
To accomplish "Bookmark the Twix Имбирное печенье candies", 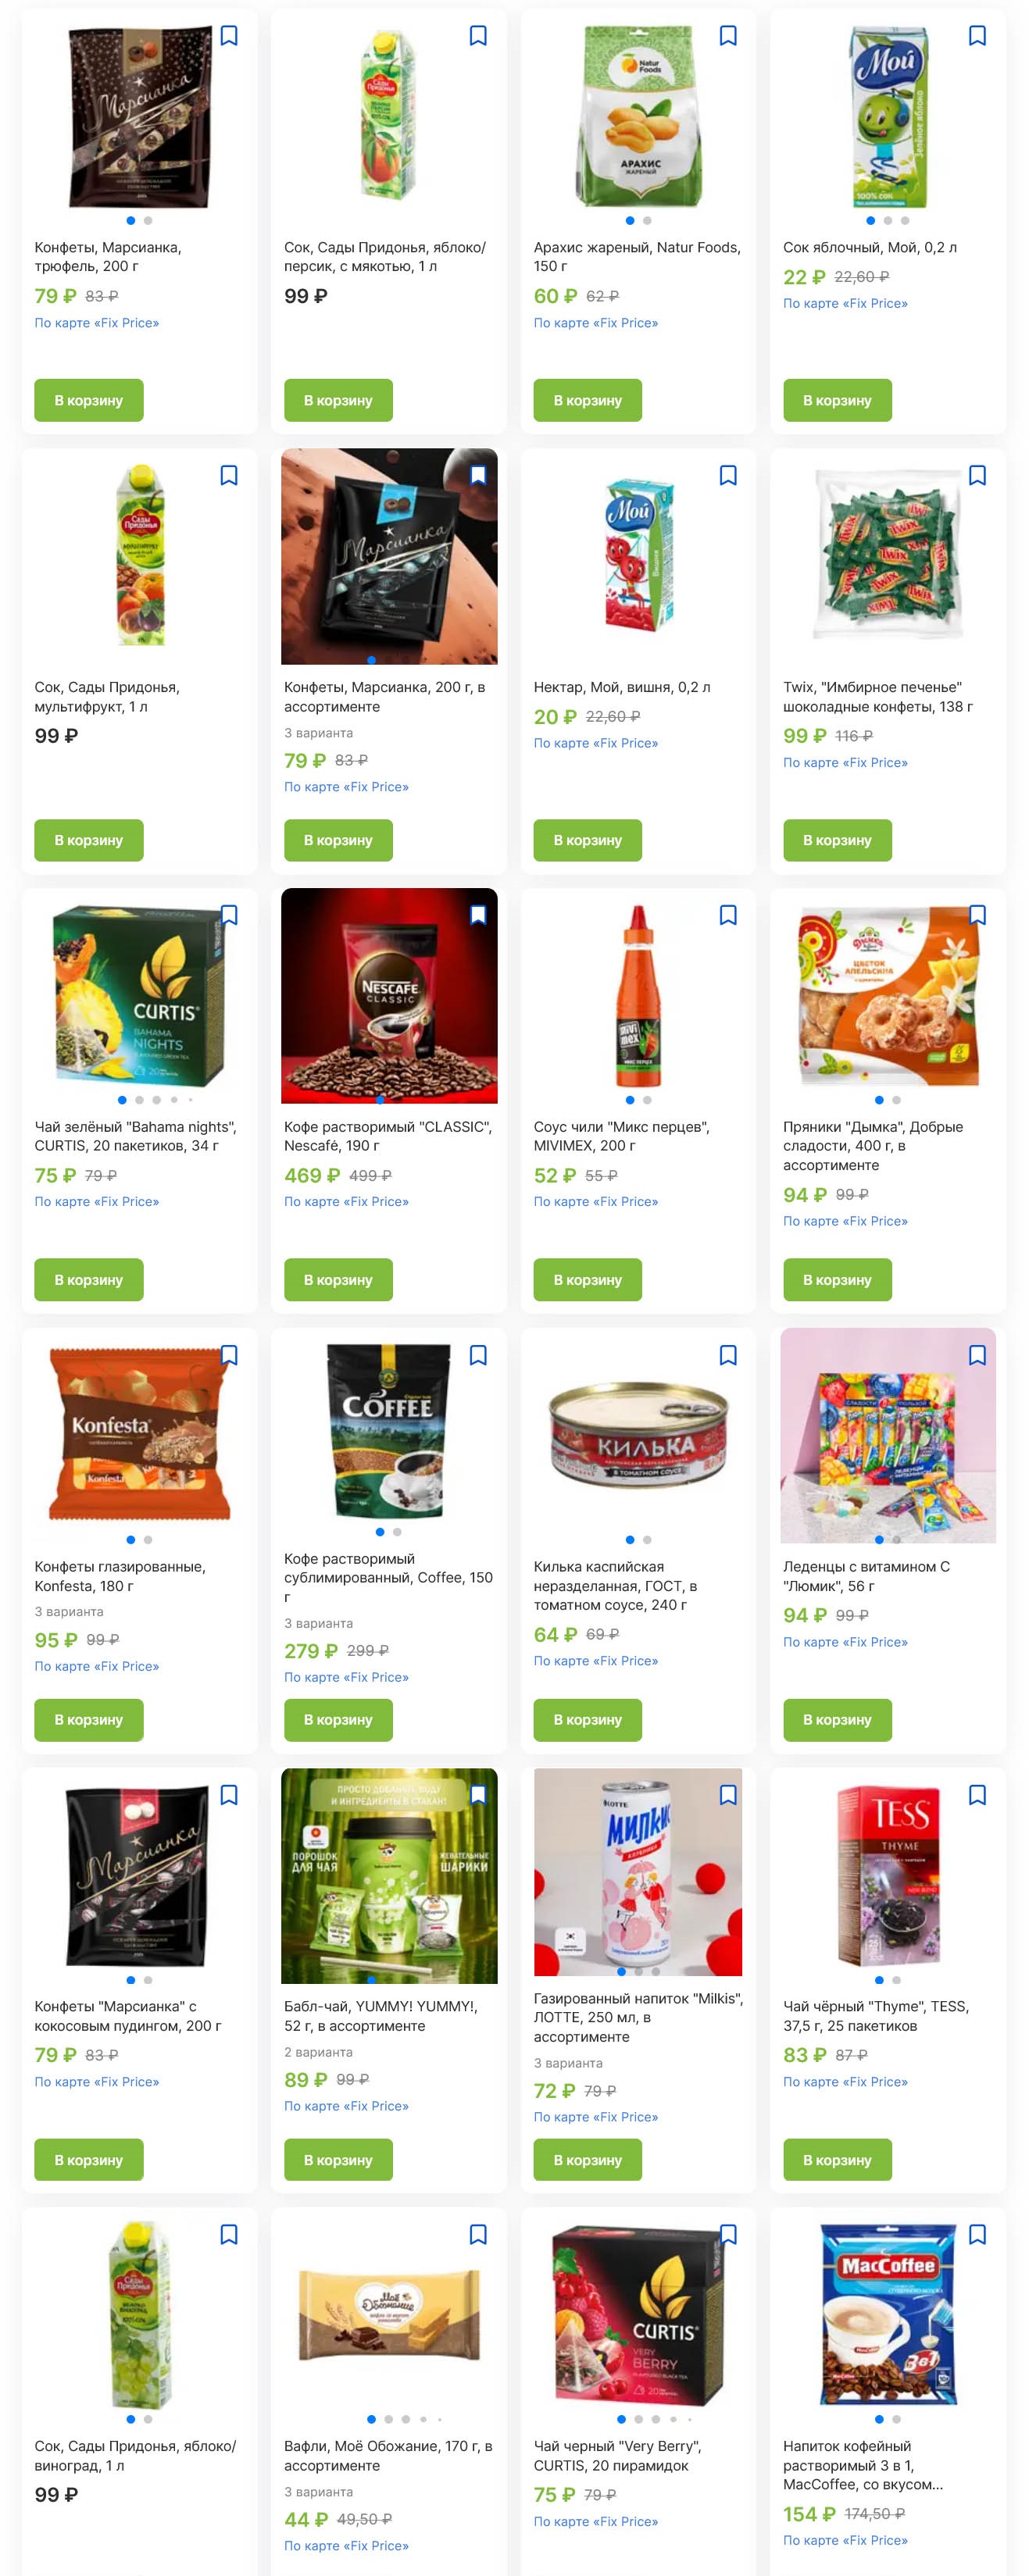I will click(977, 476).
